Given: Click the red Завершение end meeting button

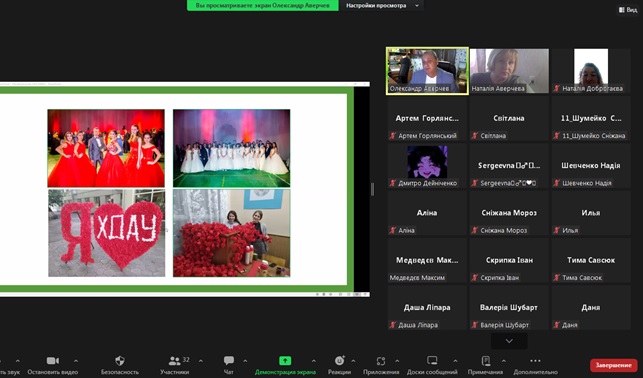Looking at the screenshot, I should (x=613, y=365).
